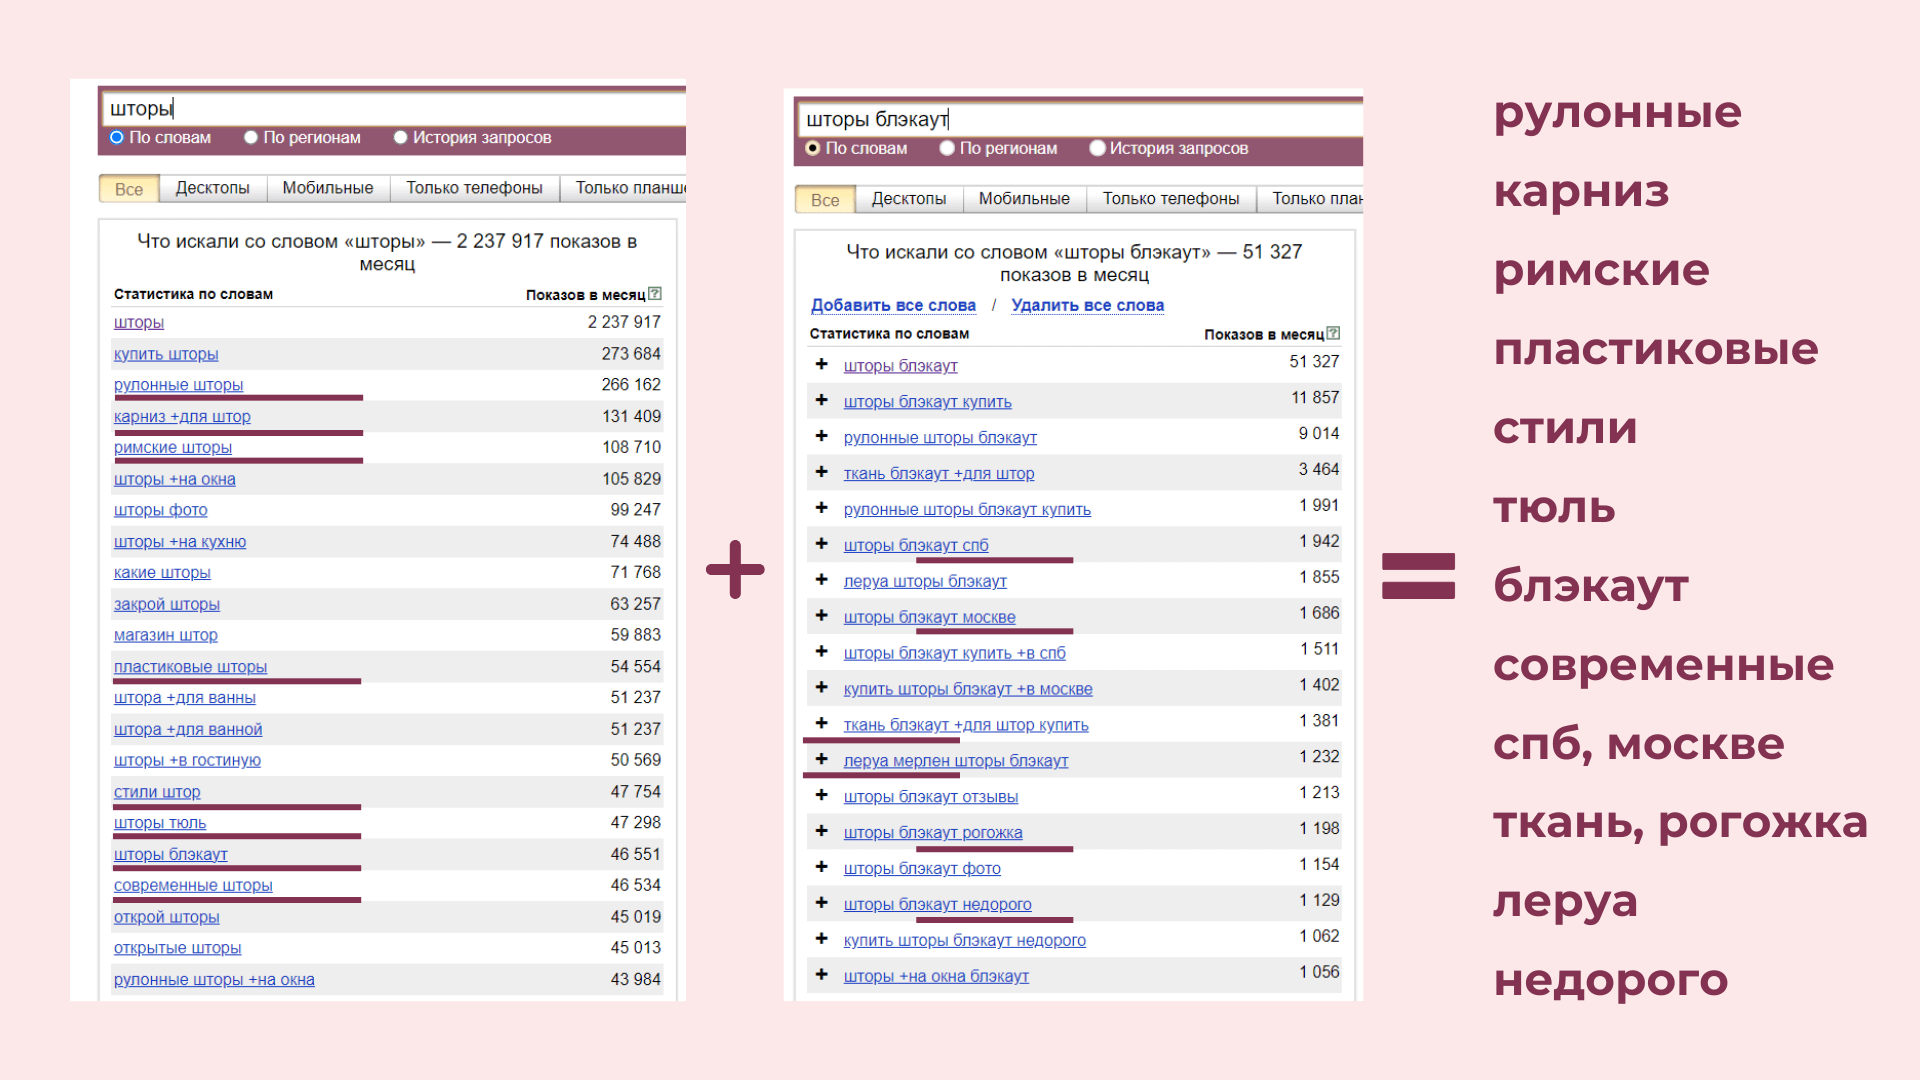Switch to «Все» tab in left panel
1920x1080 pixels.
(x=128, y=189)
